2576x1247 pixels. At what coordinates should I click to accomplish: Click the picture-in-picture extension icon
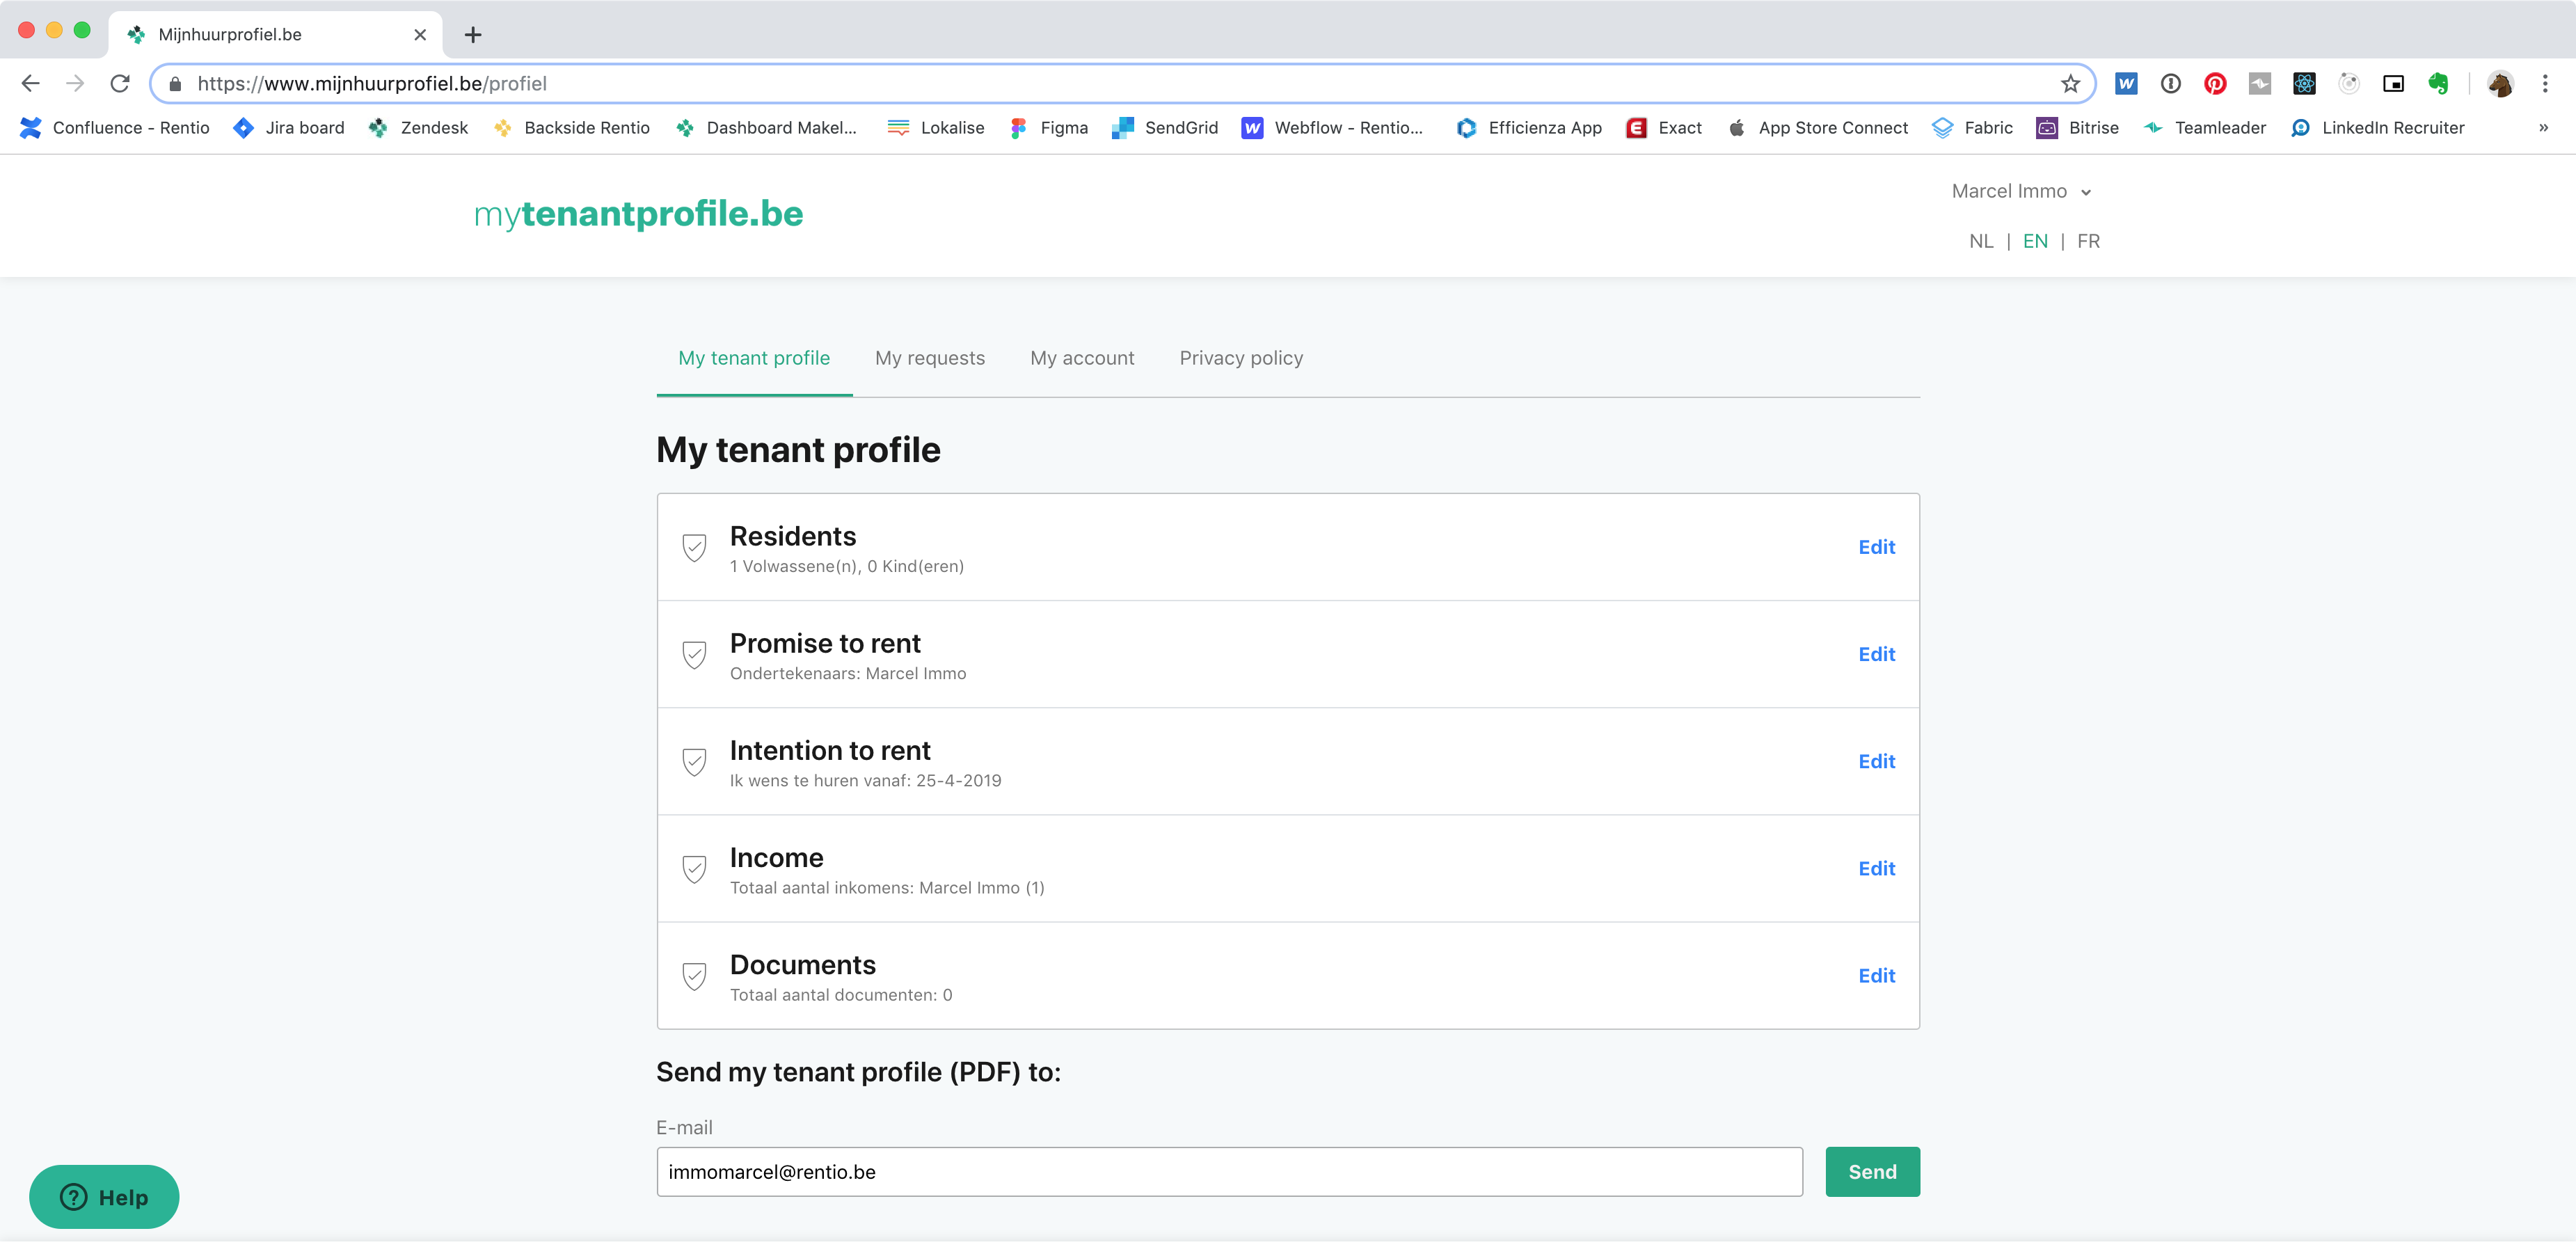tap(2393, 84)
